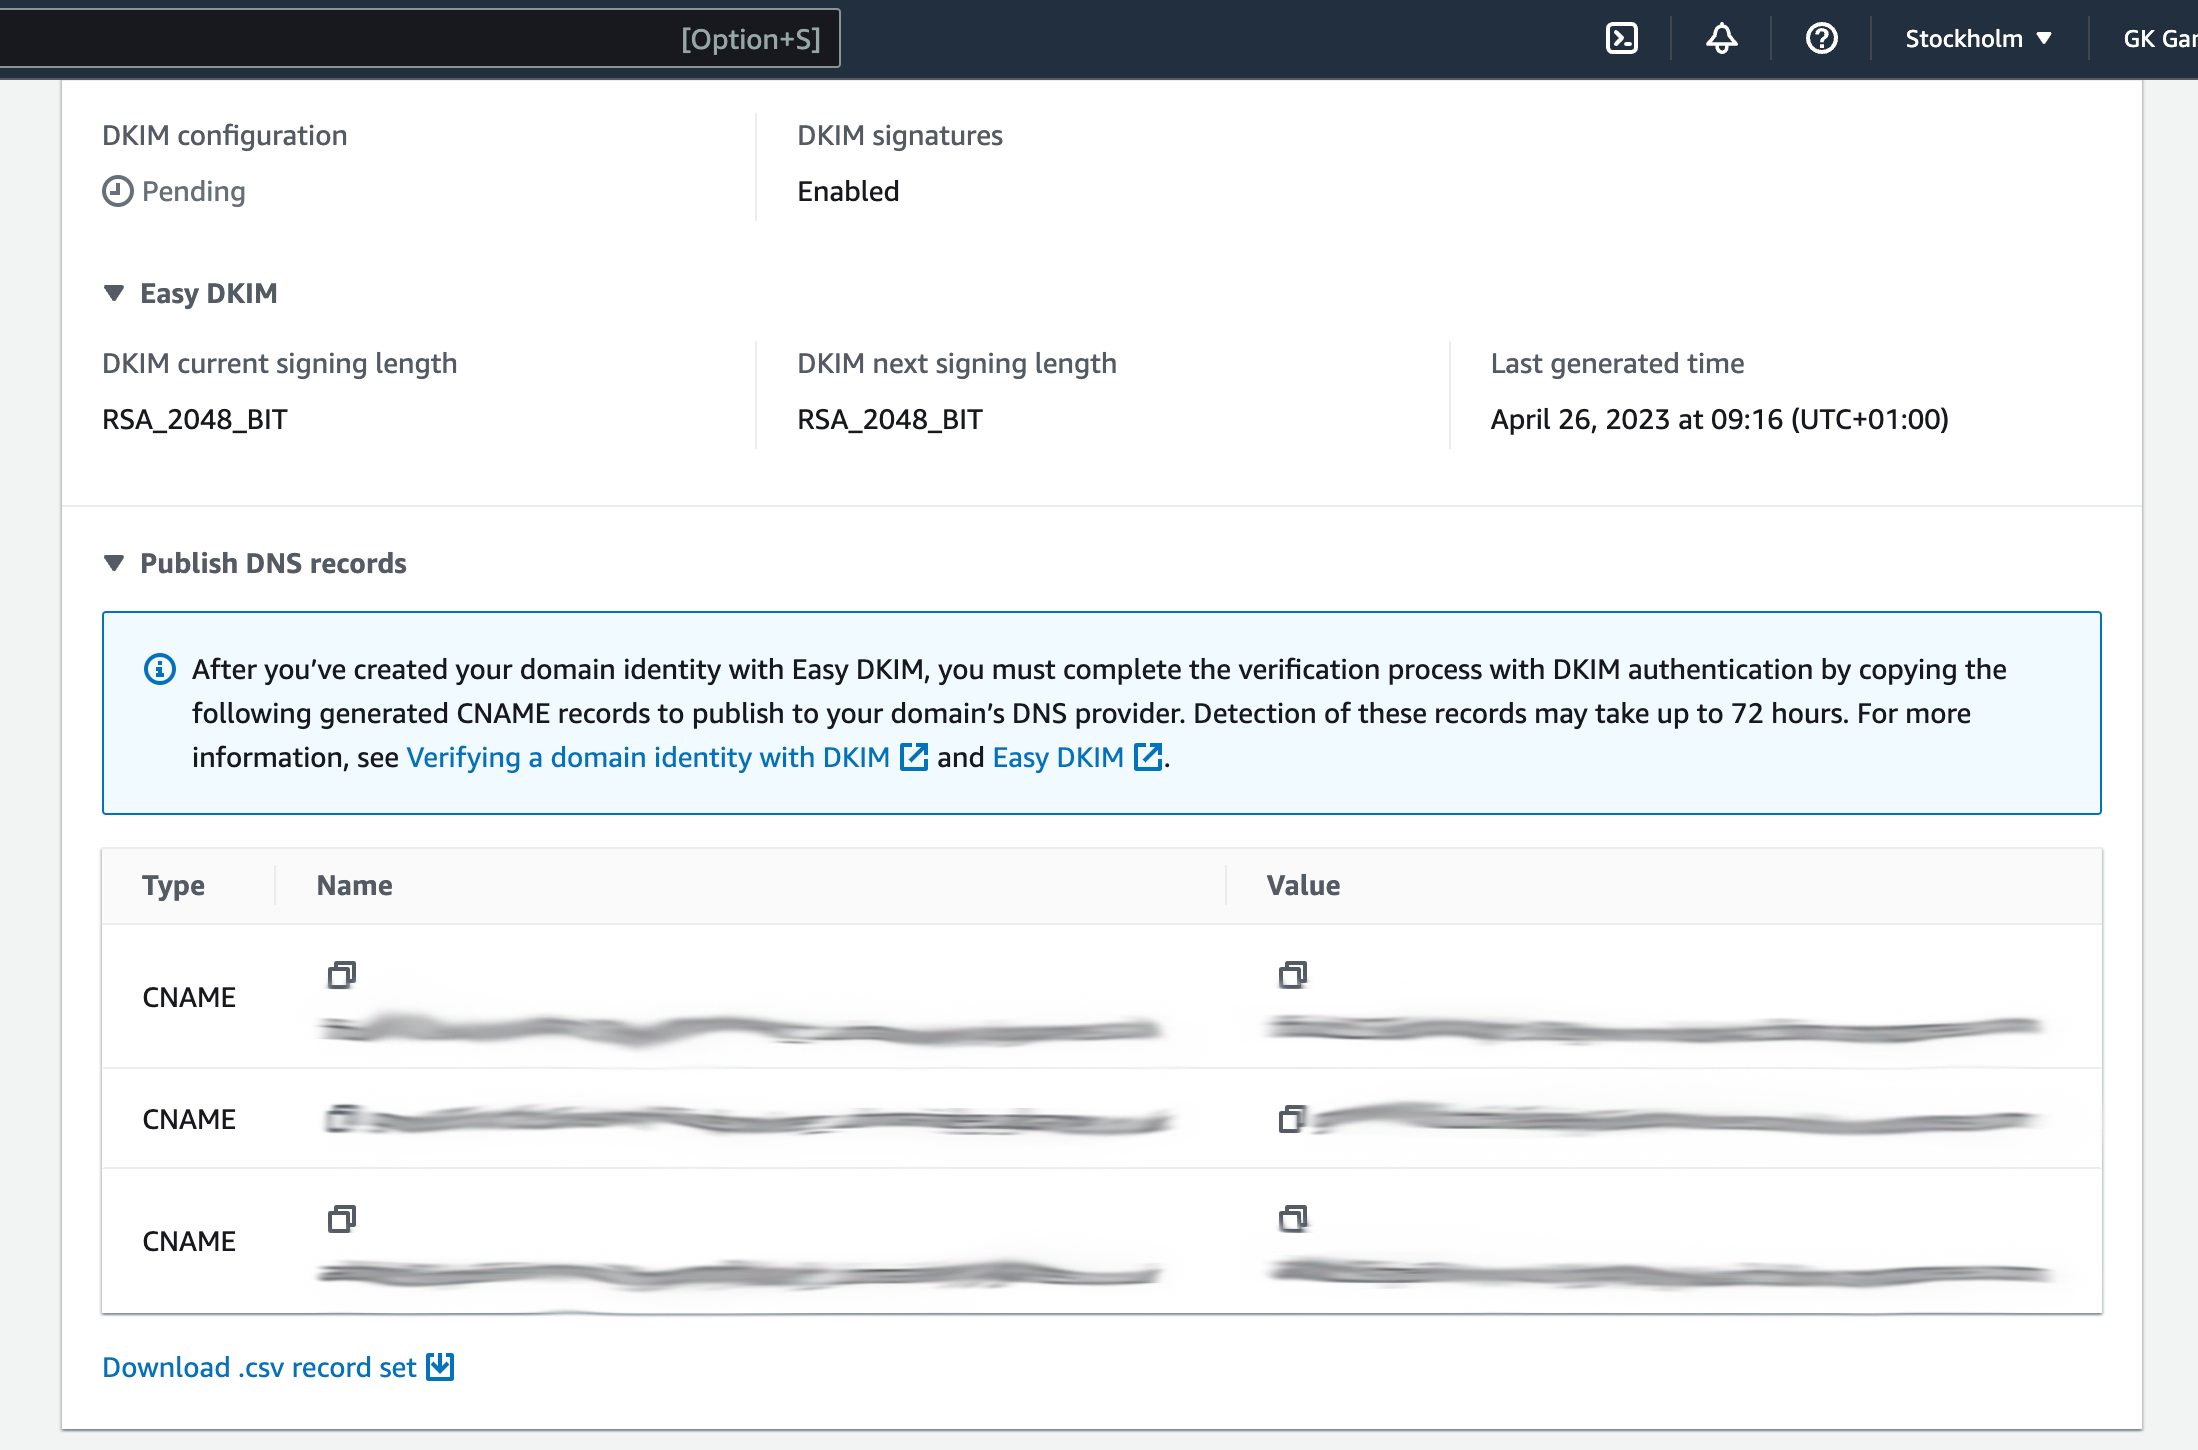
Task: Copy the third CNAME record value
Action: pyautogui.click(x=1293, y=1218)
